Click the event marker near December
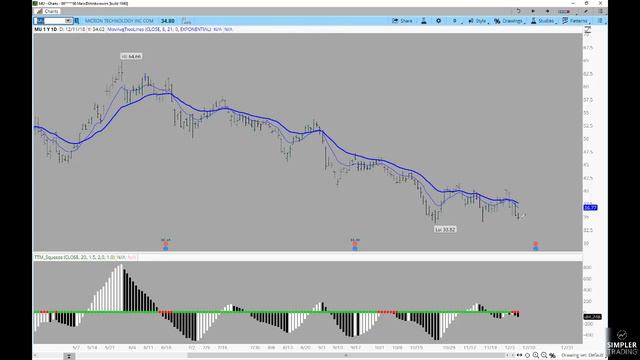The width and height of the screenshot is (640, 360). pyautogui.click(x=536, y=246)
